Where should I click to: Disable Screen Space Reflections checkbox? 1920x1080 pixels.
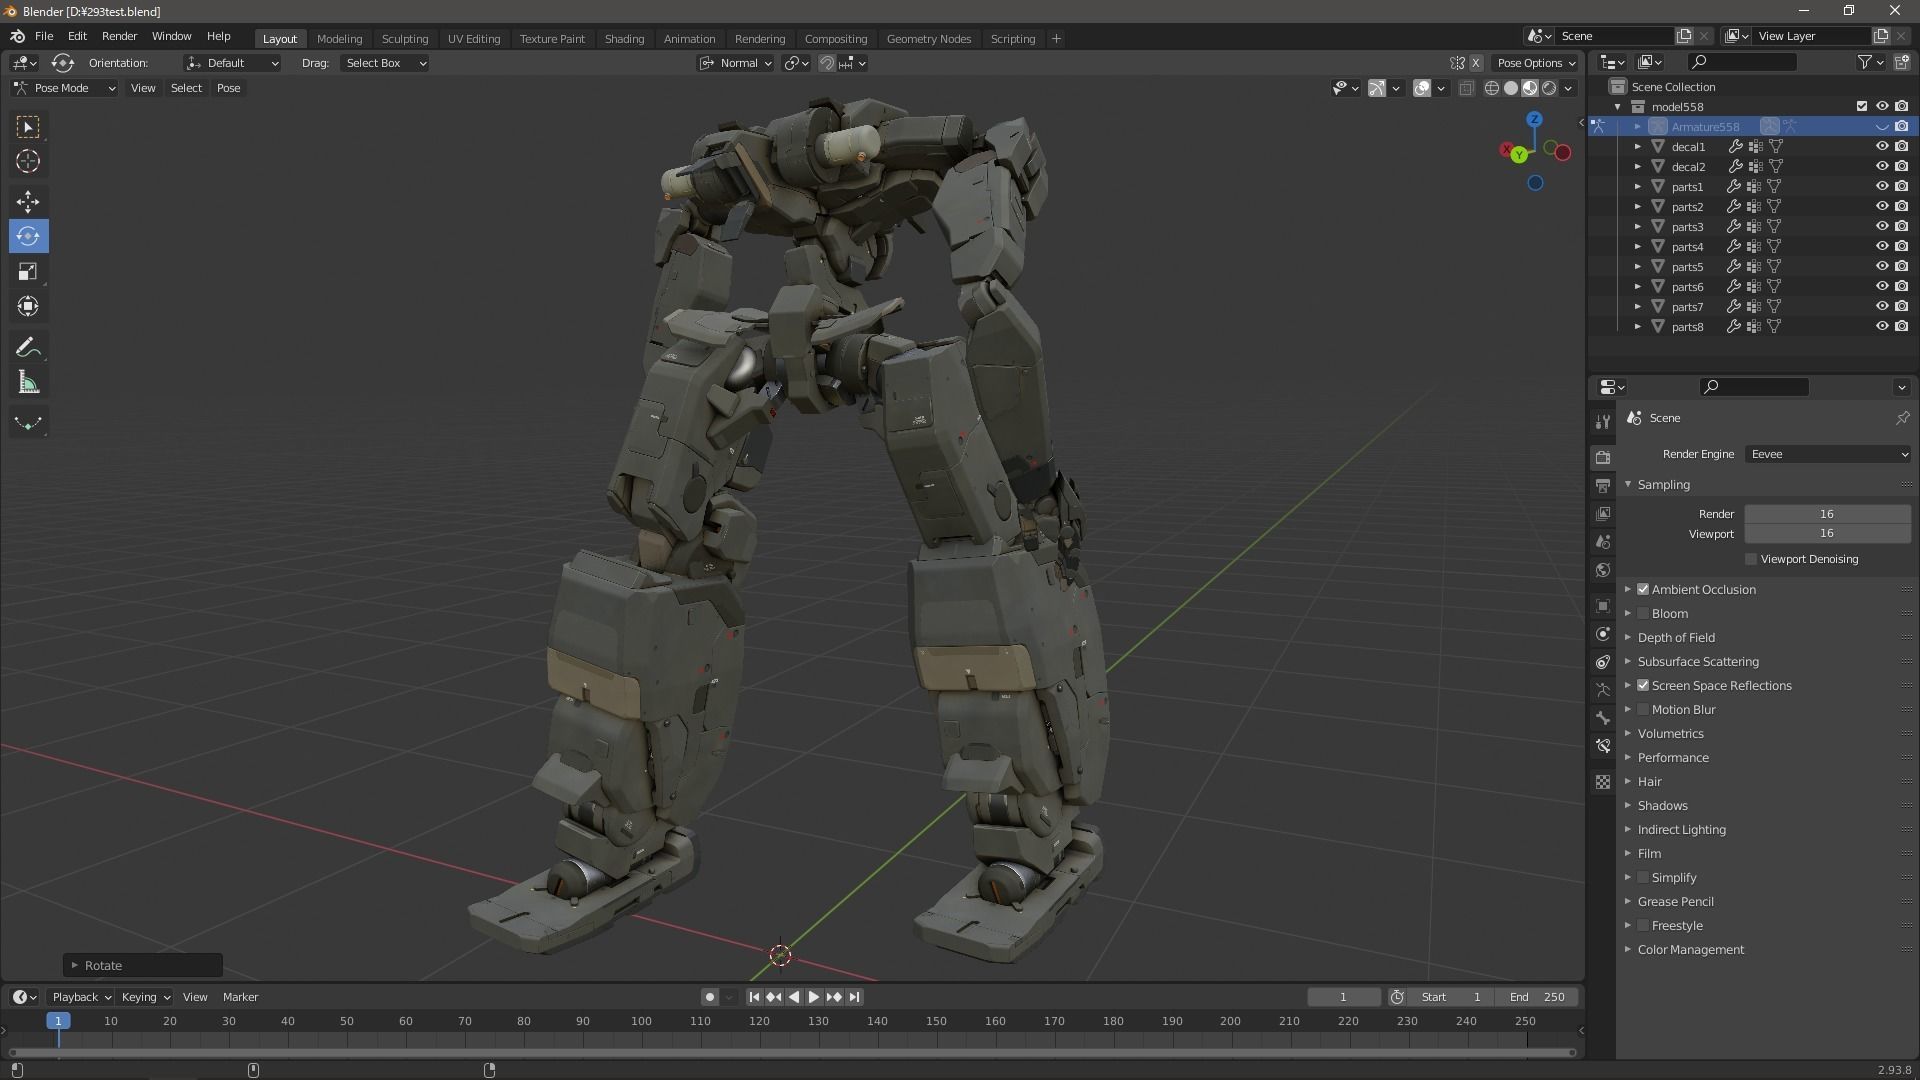[x=1643, y=685]
